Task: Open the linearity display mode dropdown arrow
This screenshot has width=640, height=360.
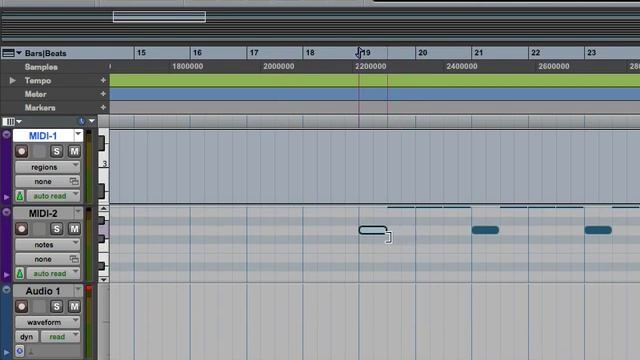Action: (92, 121)
